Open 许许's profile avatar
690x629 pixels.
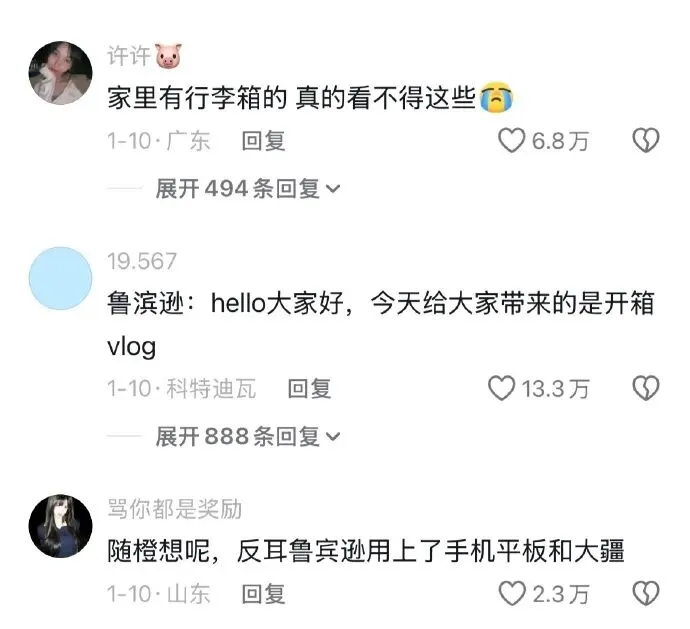tap(61, 73)
